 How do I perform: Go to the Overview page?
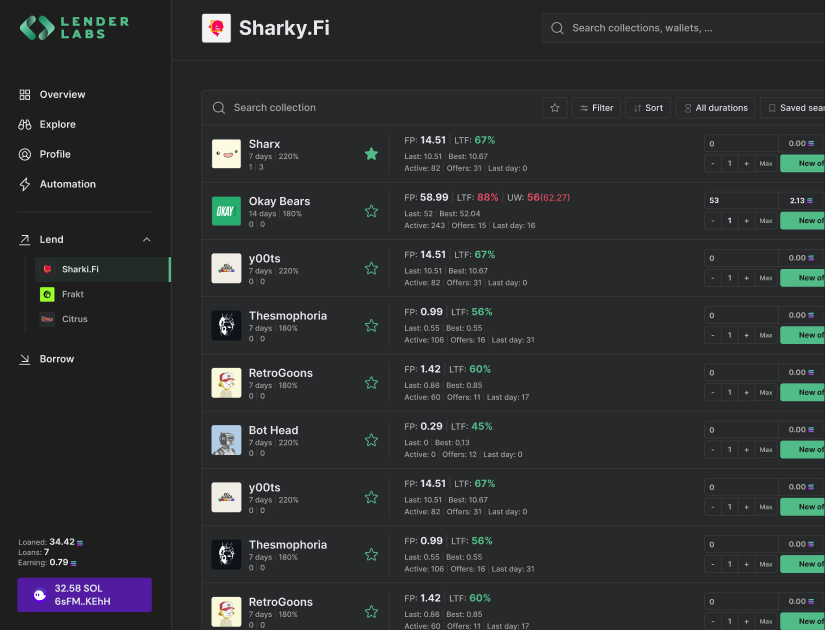62,94
